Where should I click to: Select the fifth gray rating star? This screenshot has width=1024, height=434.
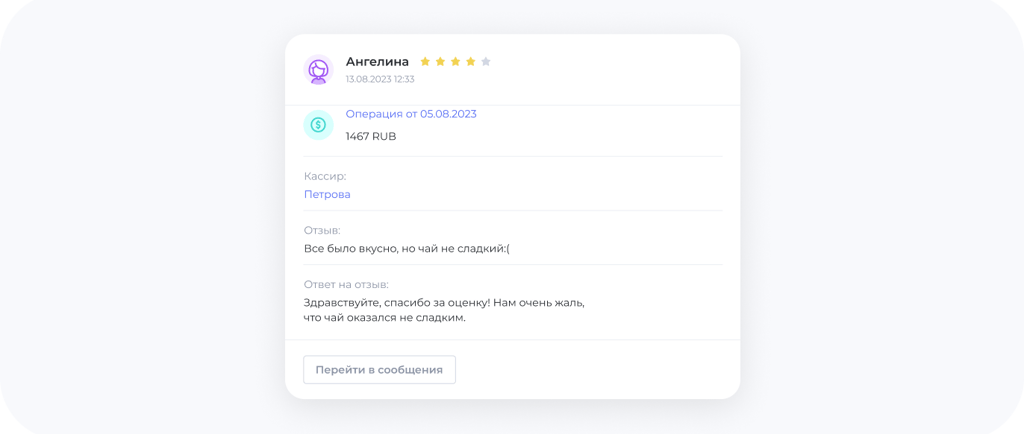pyautogui.click(x=485, y=62)
